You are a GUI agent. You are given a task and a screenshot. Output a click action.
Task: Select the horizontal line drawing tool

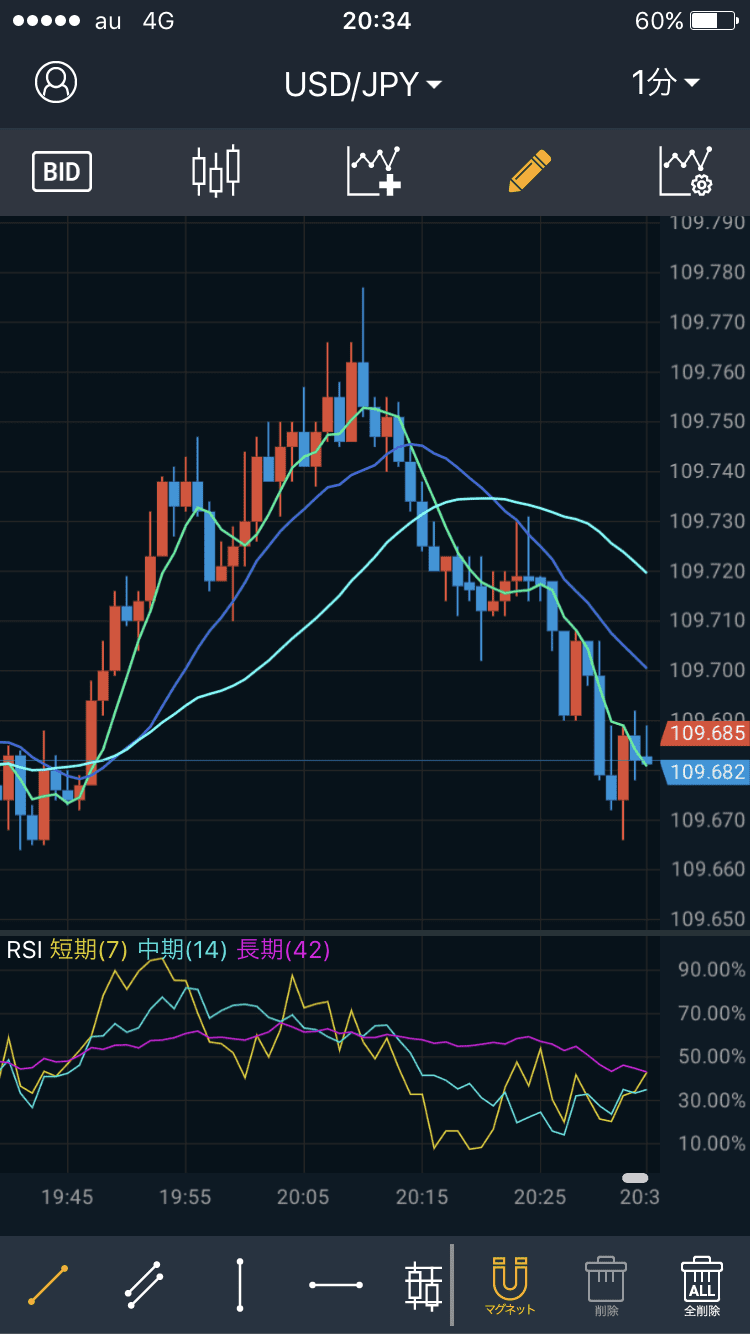336,1285
